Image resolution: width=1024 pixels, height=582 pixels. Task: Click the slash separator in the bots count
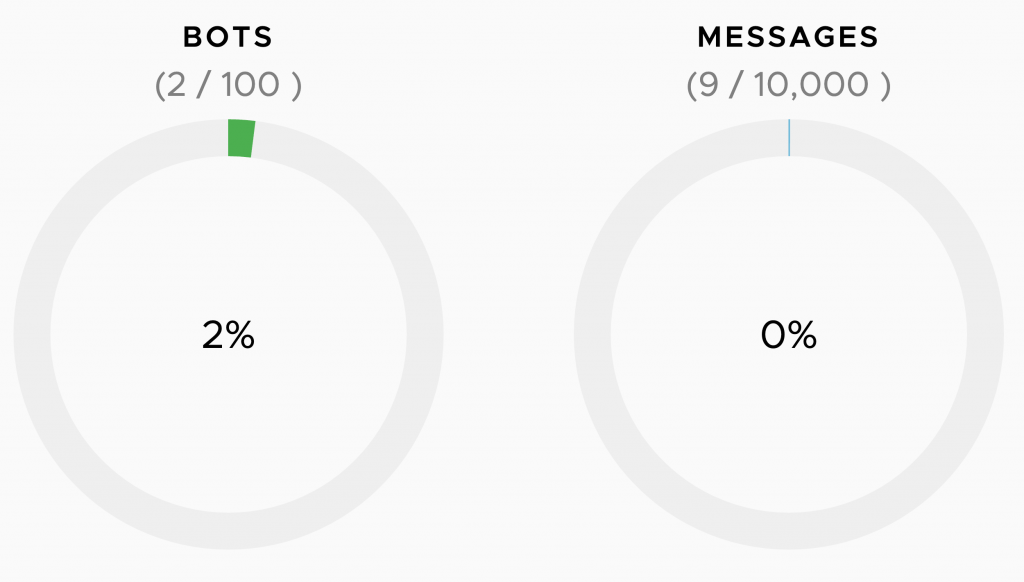coord(204,85)
